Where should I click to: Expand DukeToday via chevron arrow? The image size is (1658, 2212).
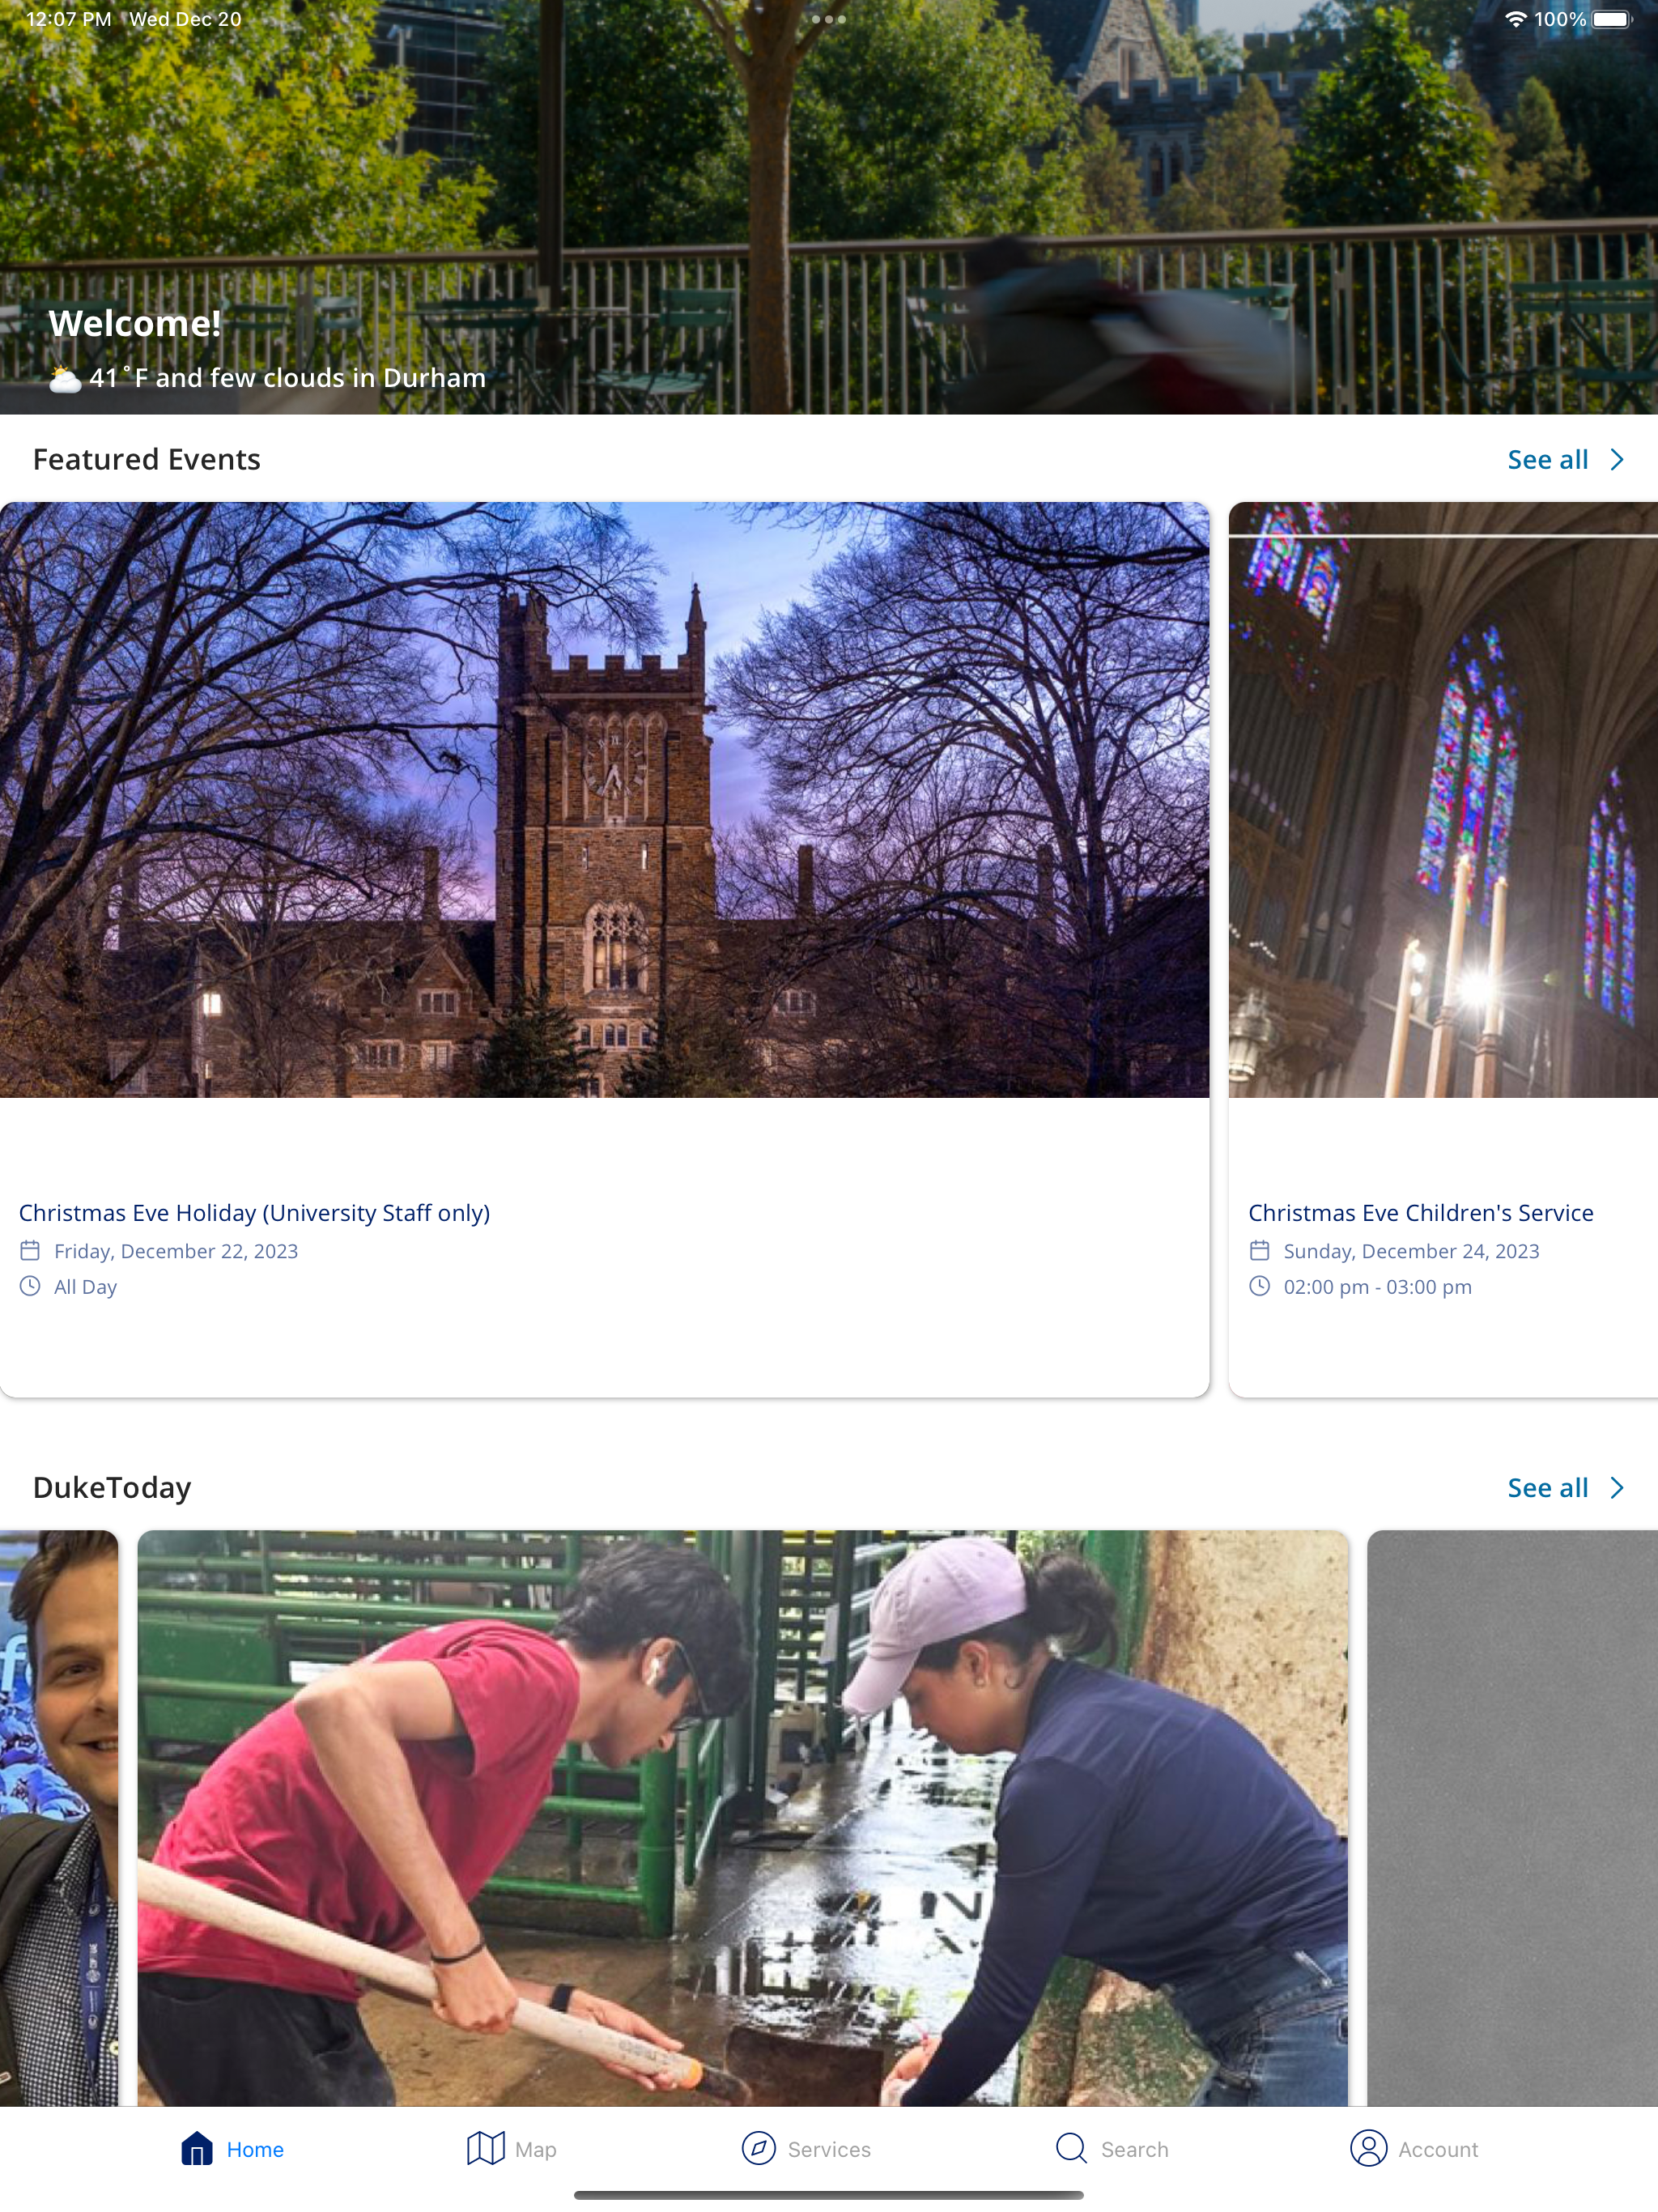1617,1488
